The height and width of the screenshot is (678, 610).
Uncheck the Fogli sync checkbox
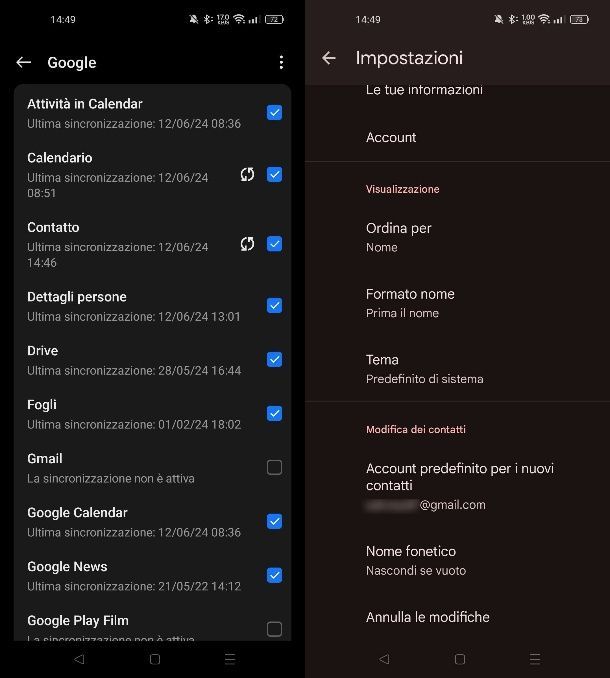pyautogui.click(x=275, y=414)
